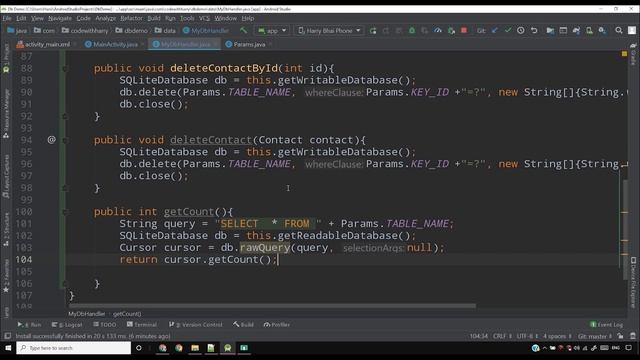This screenshot has width=640, height=360.
Task: Open the Tools menu
Action: (x=187, y=18)
